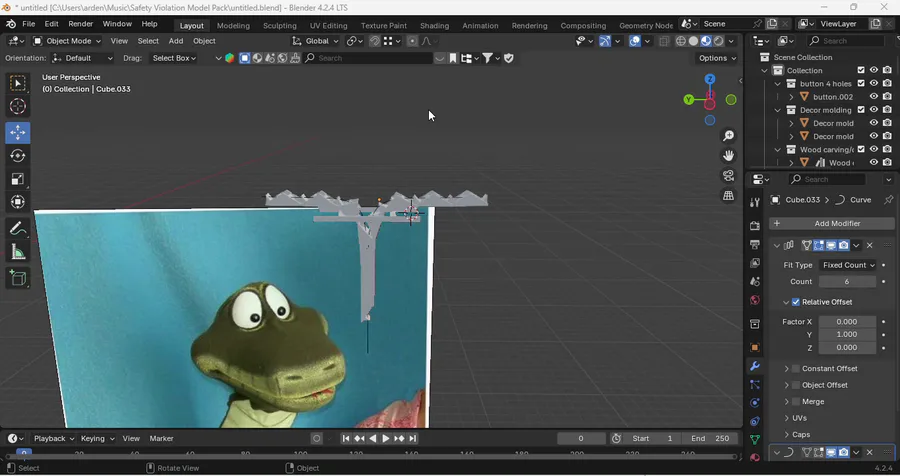Toggle visibility of Collection eye icon
Image resolution: width=900 pixels, height=476 pixels.
[874, 70]
